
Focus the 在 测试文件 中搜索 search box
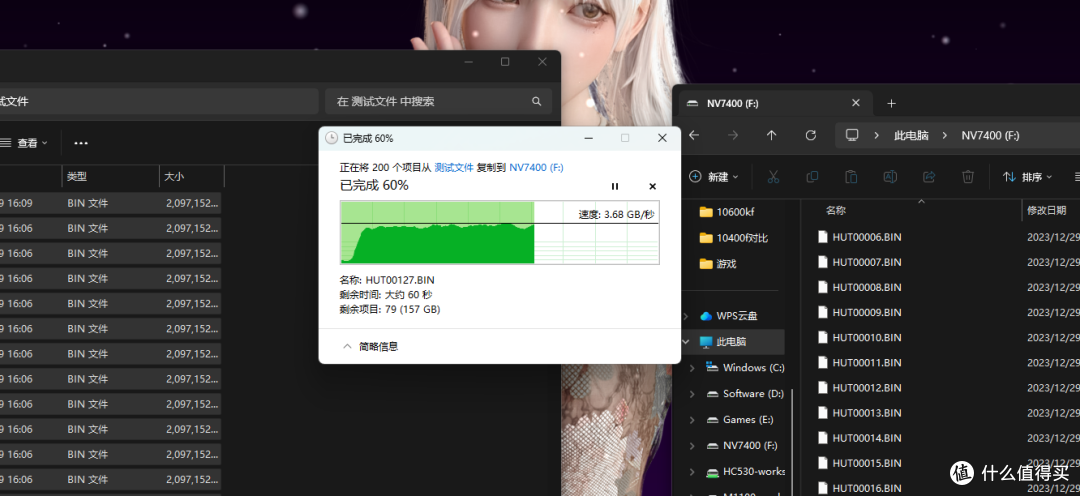pyautogui.click(x=439, y=101)
